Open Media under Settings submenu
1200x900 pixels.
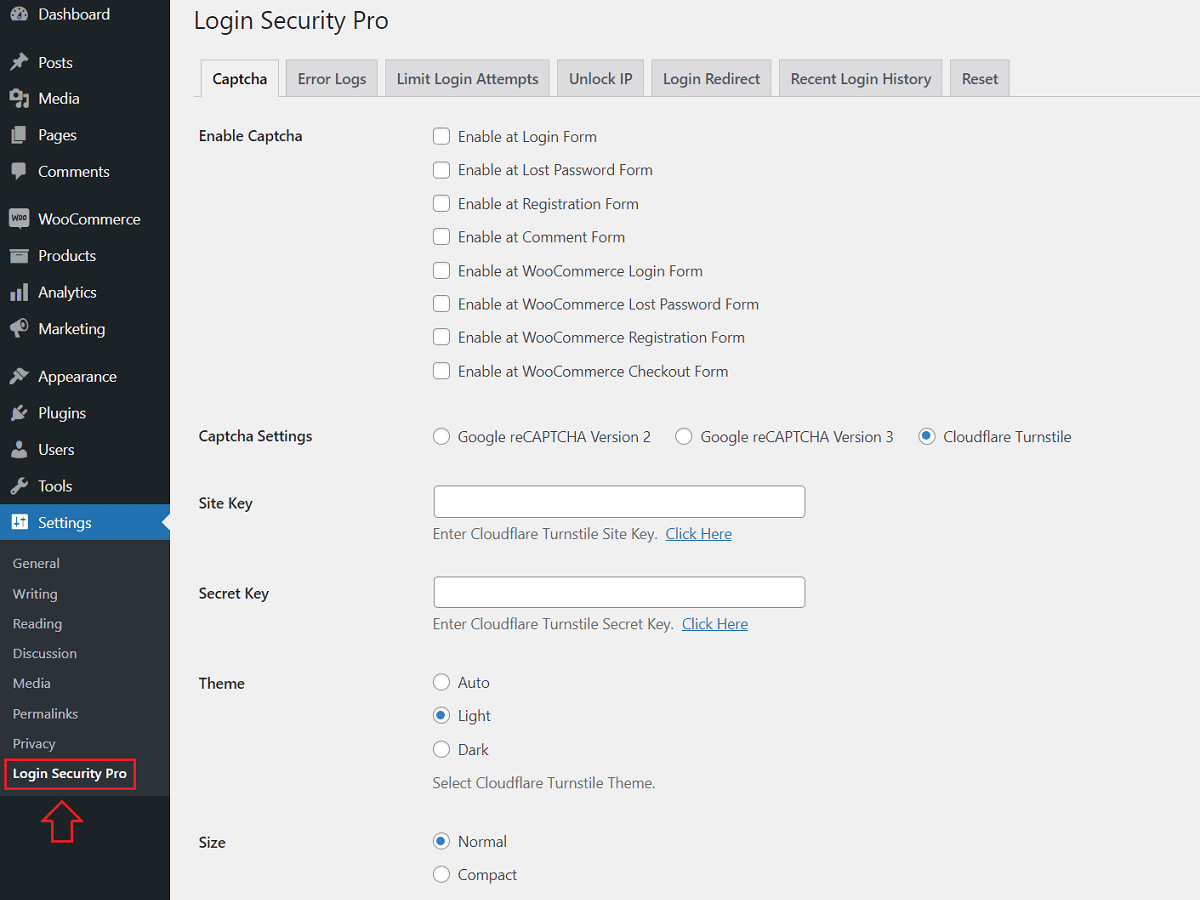pos(32,683)
